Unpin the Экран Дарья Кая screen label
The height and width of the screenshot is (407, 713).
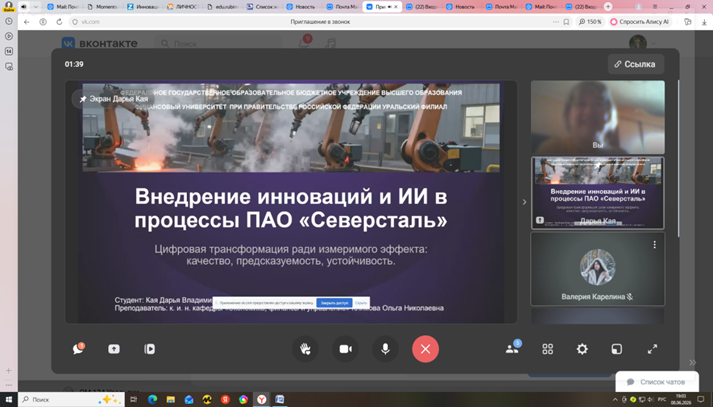point(83,99)
